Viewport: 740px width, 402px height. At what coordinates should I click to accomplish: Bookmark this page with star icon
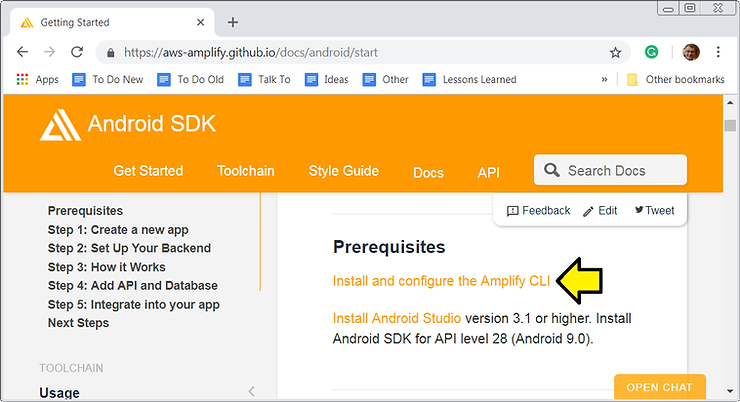tap(615, 52)
